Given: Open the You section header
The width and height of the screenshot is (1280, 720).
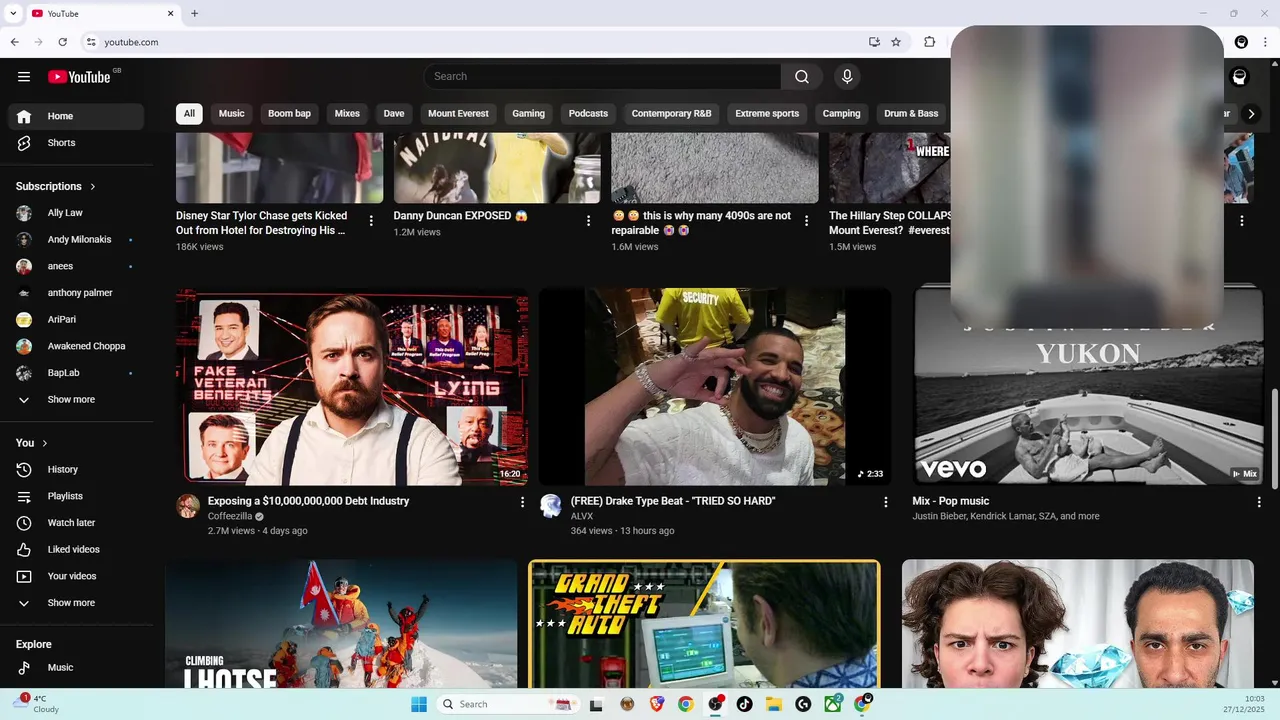Looking at the screenshot, I should (x=32, y=443).
